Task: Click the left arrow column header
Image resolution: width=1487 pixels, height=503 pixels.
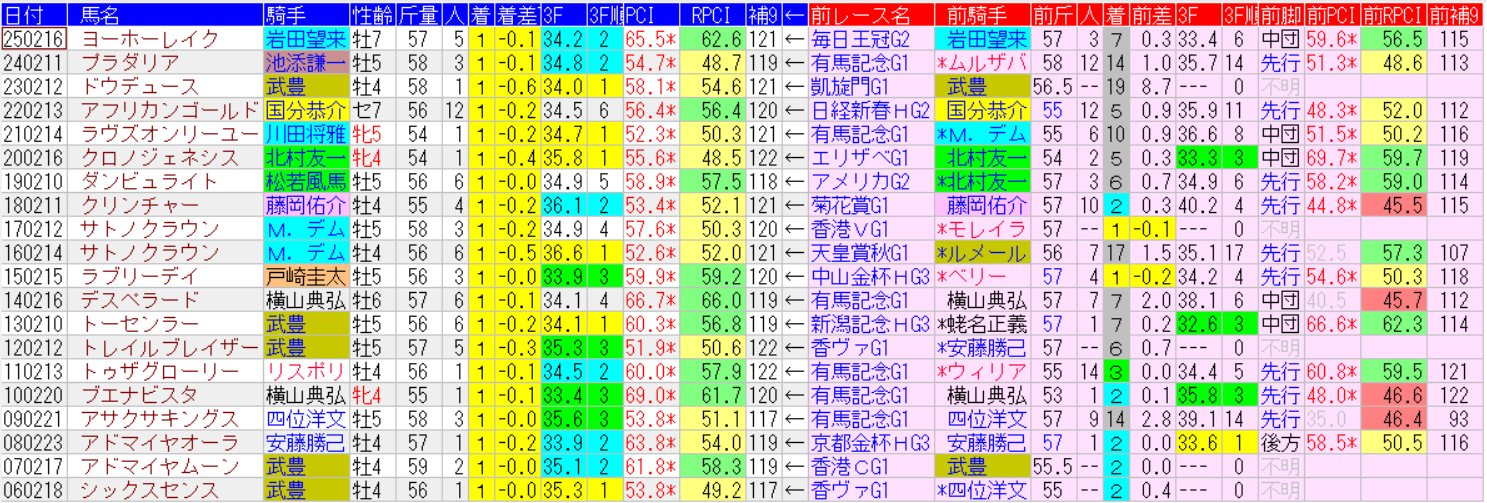Action: 794,14
